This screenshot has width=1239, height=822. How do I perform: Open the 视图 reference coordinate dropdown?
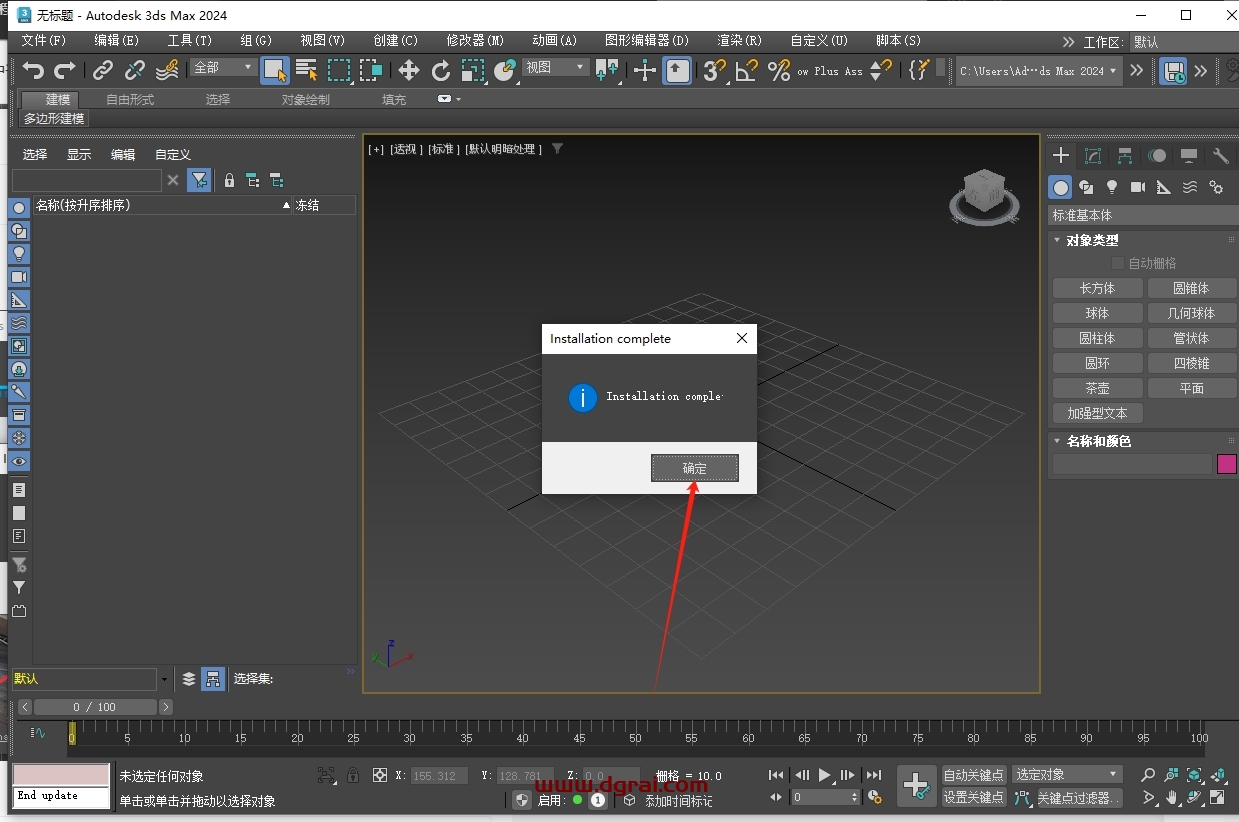[555, 67]
